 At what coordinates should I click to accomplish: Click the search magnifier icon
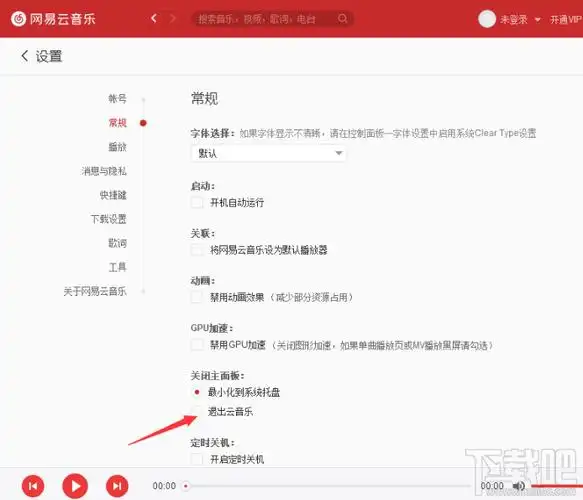pos(342,19)
